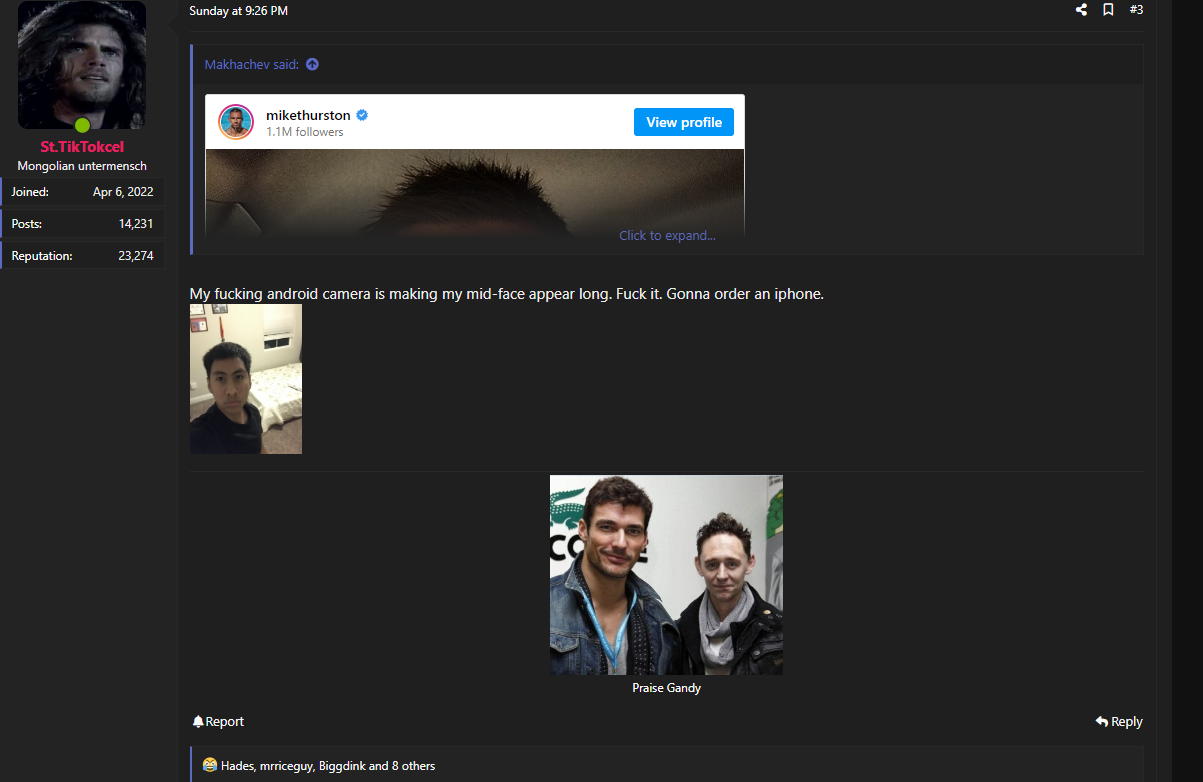Viewport: 1203px width, 782px height.
Task: Click reaction user Hades
Action: pos(237,766)
